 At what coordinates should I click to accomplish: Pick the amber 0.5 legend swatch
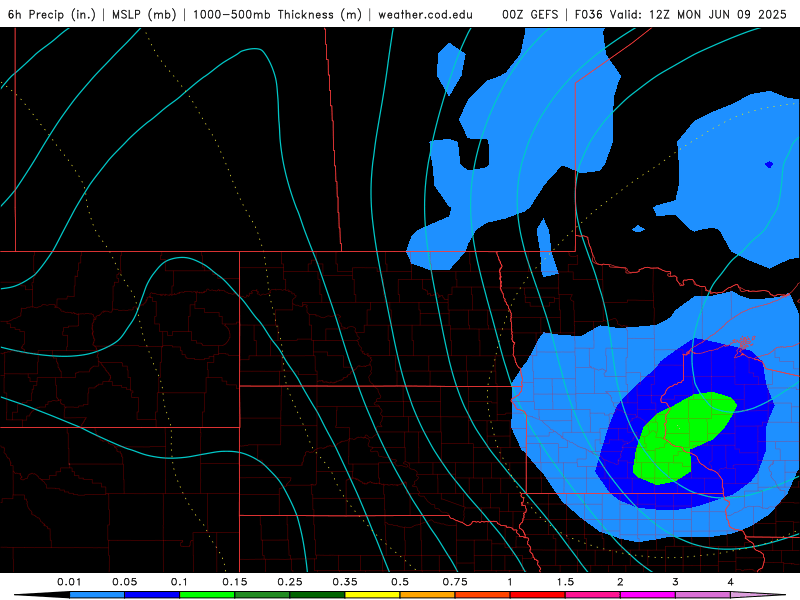[428, 595]
